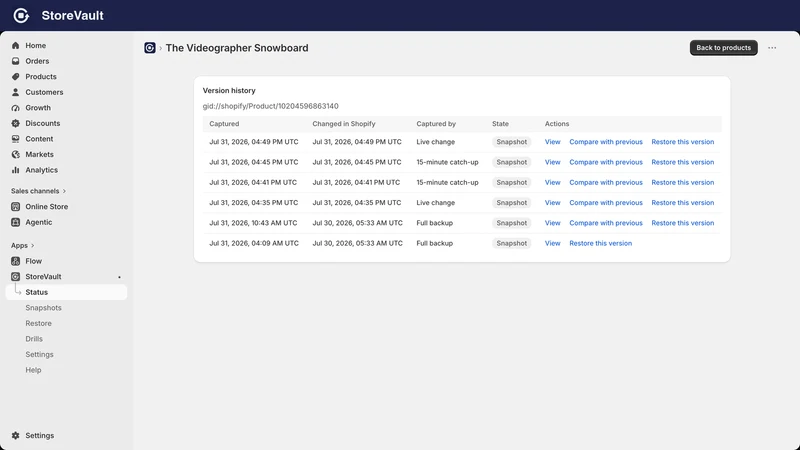Open Markets via its globe icon
The image size is (800, 450).
click(x=15, y=154)
